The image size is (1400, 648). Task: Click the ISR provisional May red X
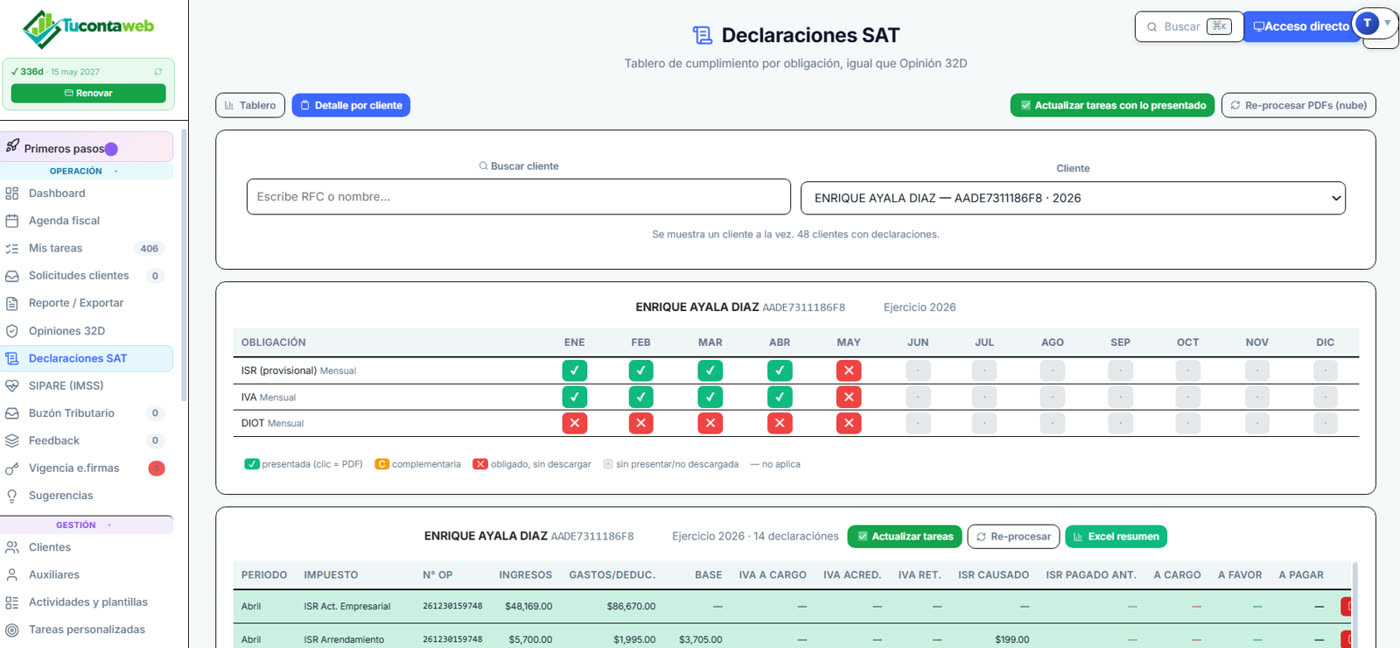point(849,371)
